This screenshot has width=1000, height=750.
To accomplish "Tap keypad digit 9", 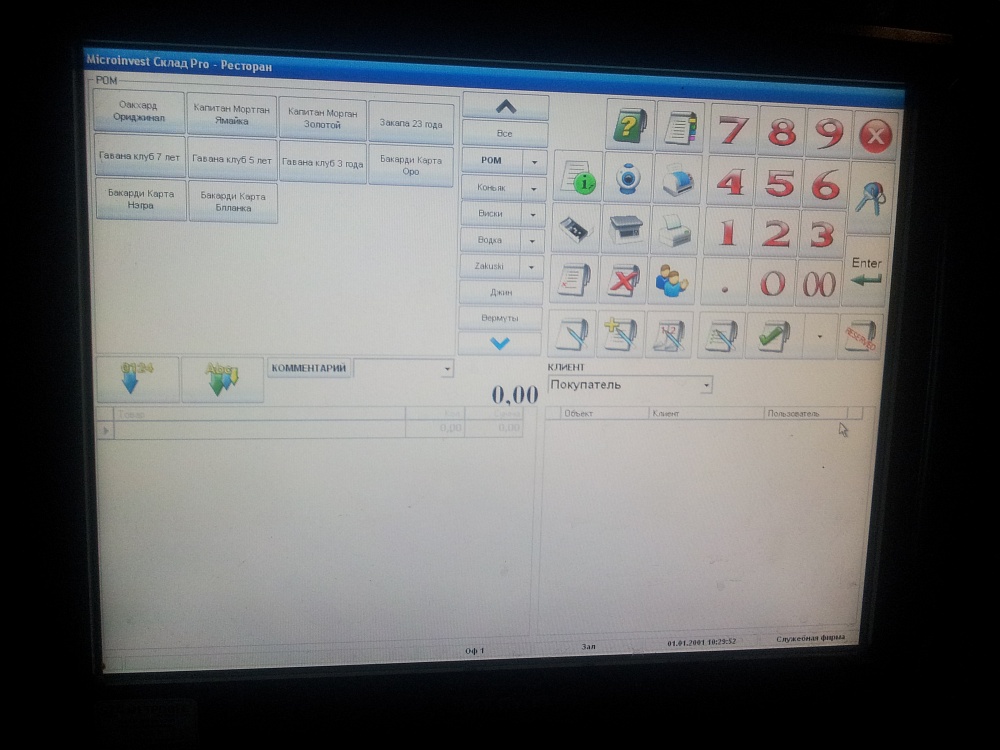I will (829, 134).
